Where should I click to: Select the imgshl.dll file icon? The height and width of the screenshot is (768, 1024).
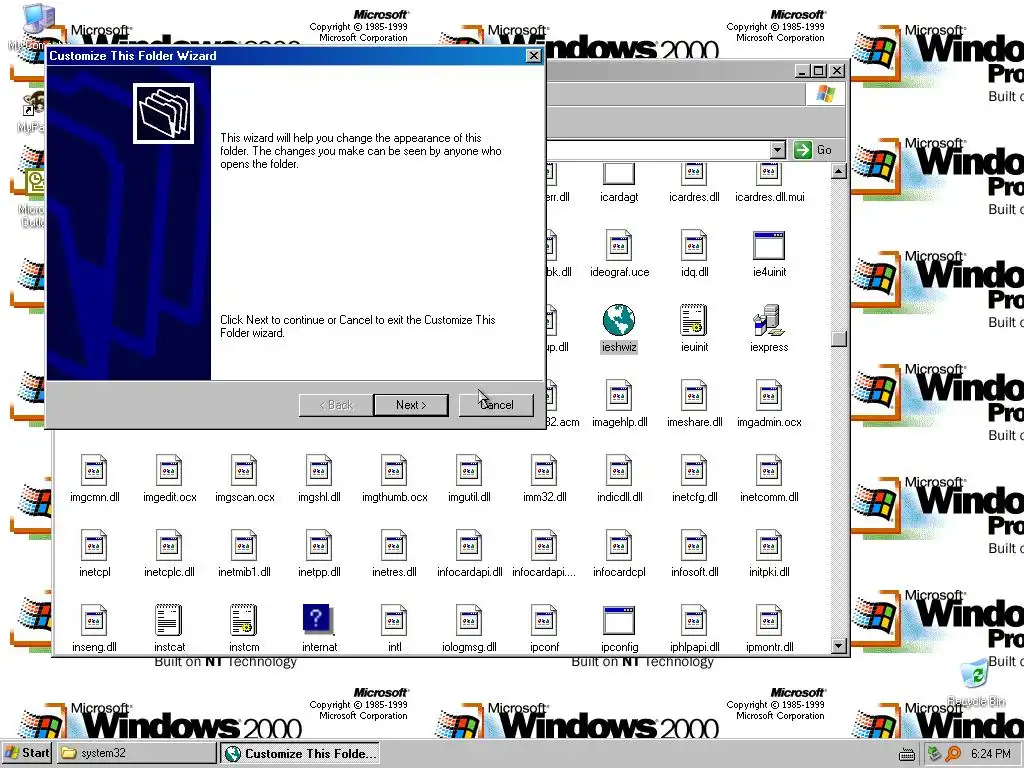pos(319,470)
